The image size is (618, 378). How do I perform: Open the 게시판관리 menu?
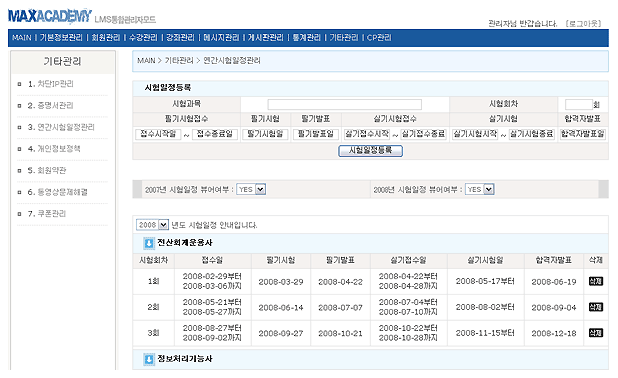click(x=266, y=37)
